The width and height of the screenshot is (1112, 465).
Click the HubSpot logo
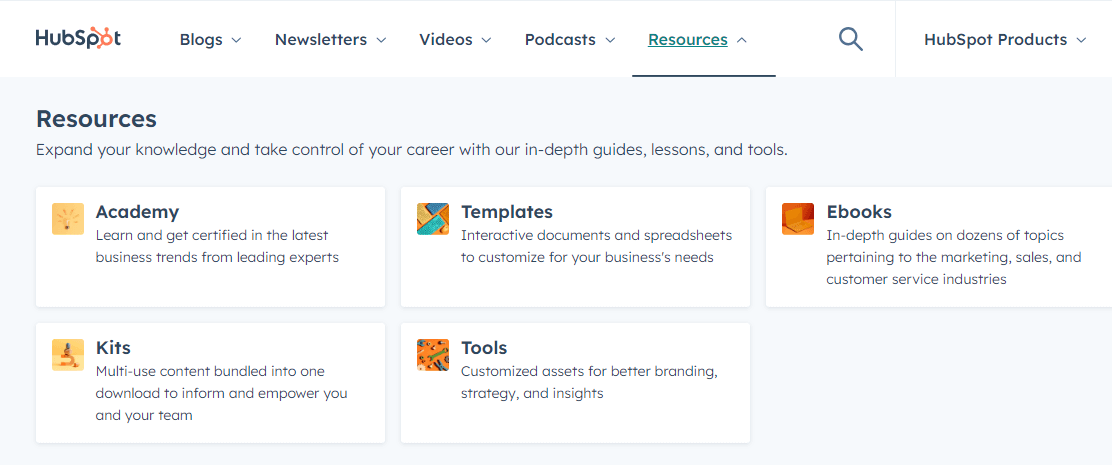78,38
